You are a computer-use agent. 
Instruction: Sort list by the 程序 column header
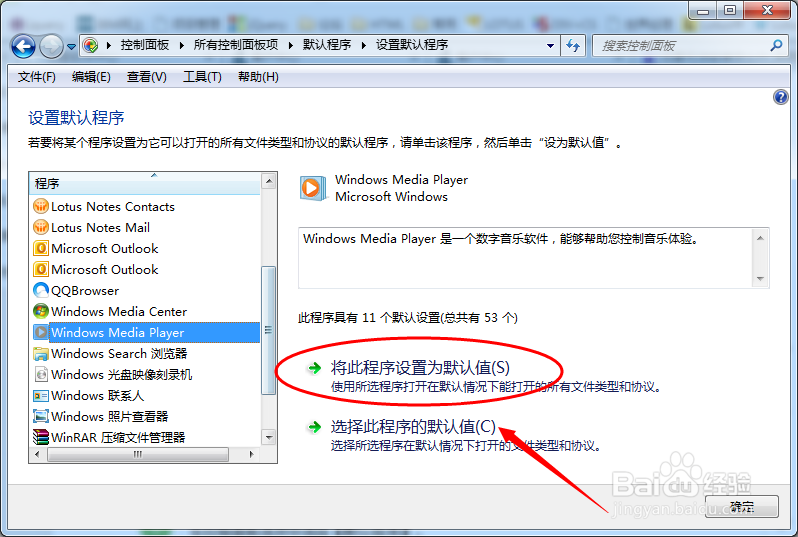click(146, 183)
